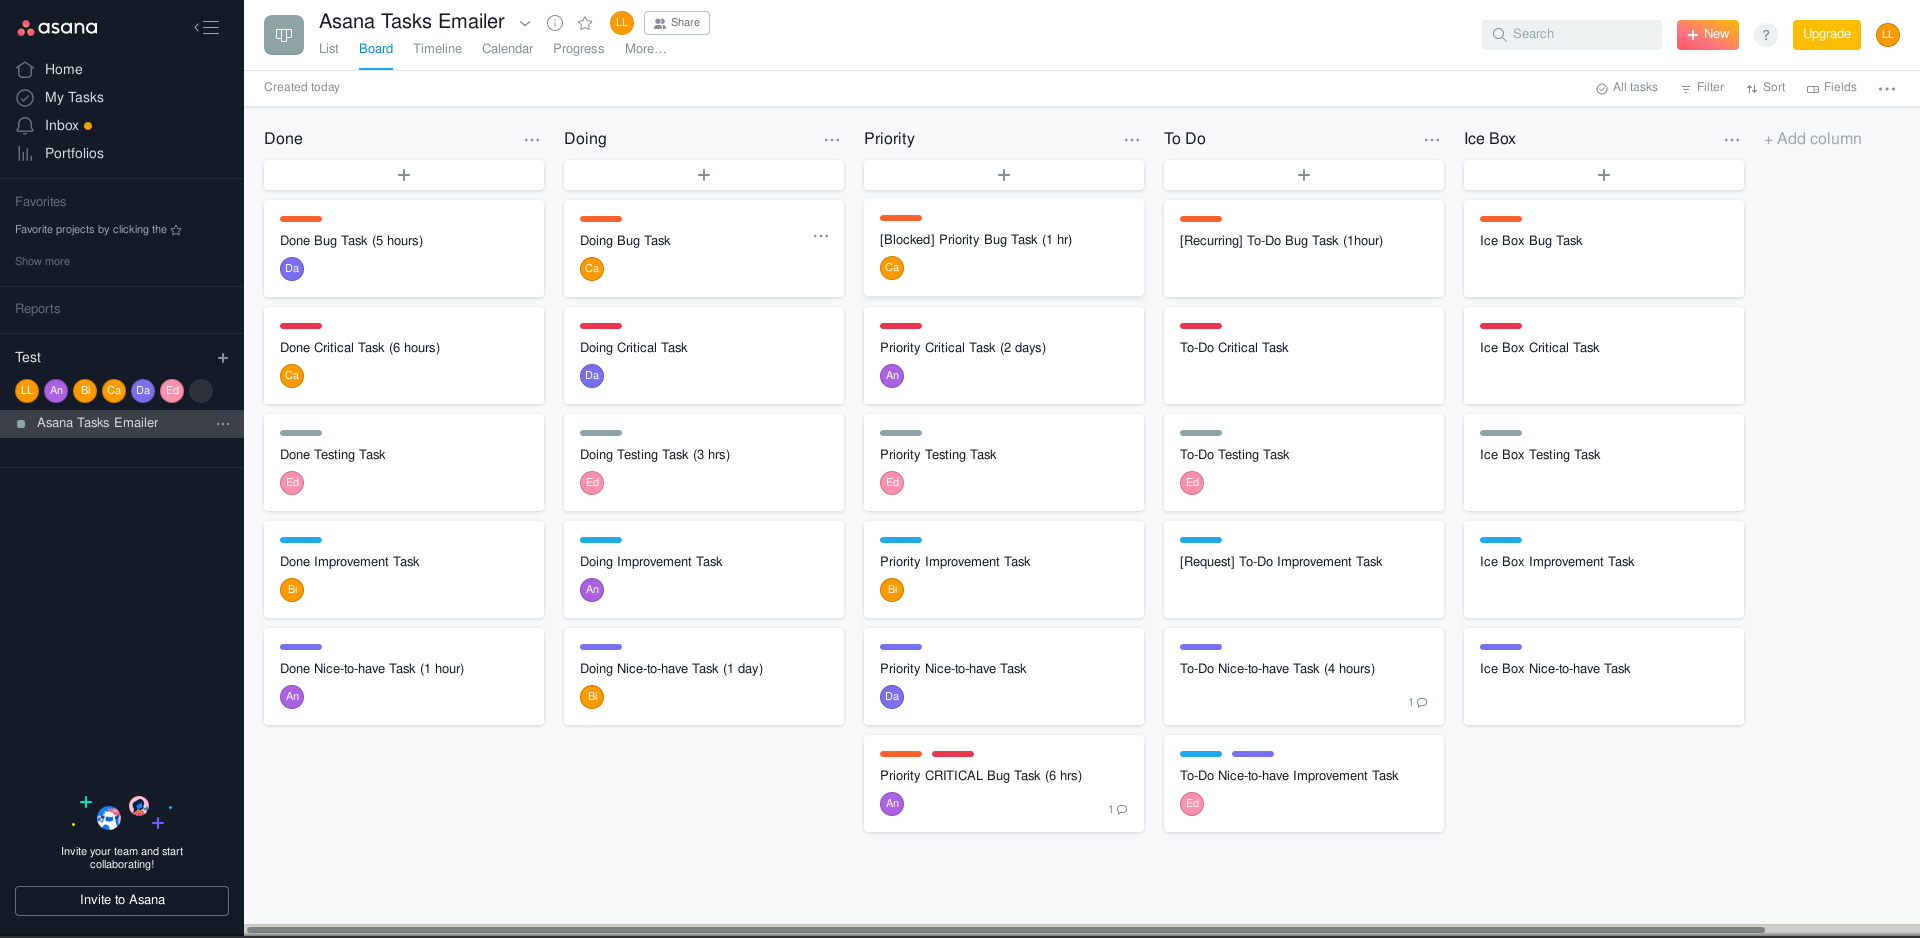Open the LL user profile avatar top right
The width and height of the screenshot is (1920, 938).
pos(1888,35)
